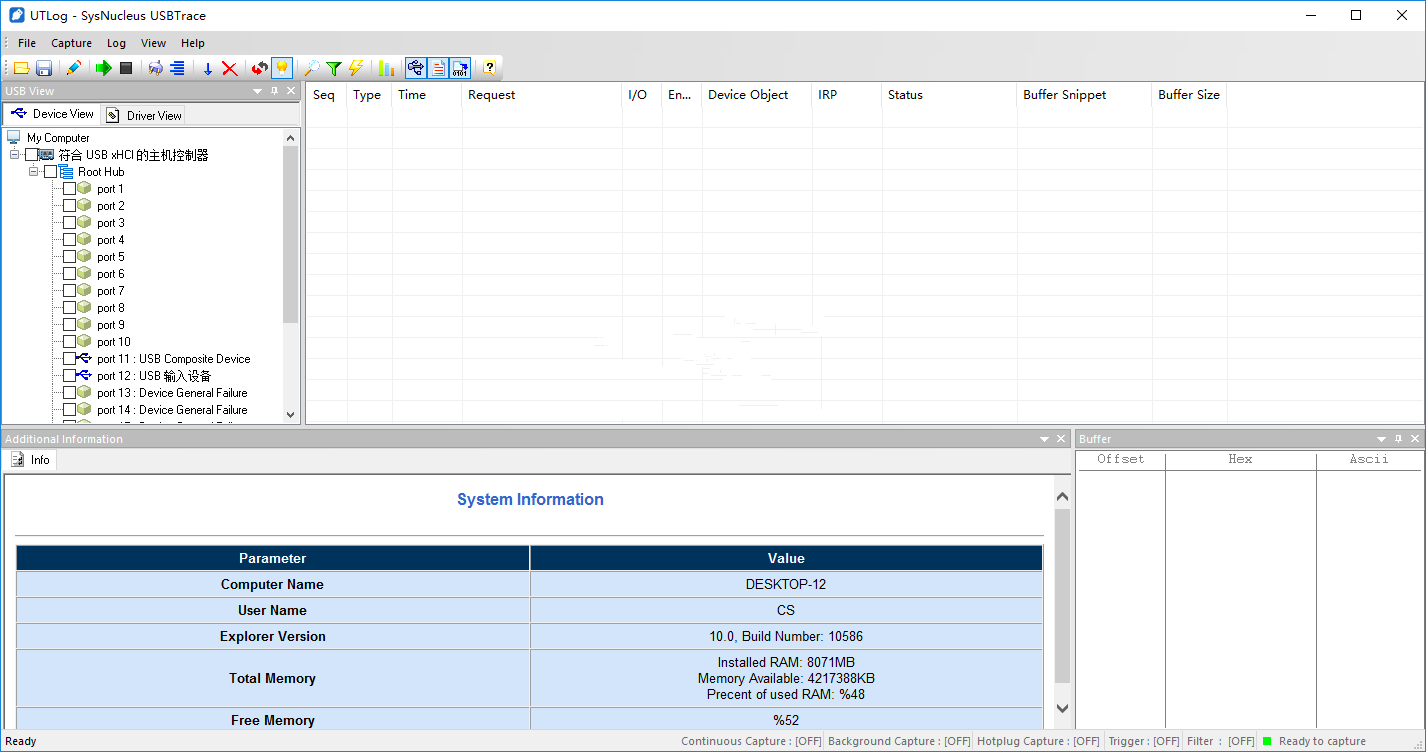Pin the Buffer panel
The width and height of the screenshot is (1426, 752).
(x=1398, y=438)
